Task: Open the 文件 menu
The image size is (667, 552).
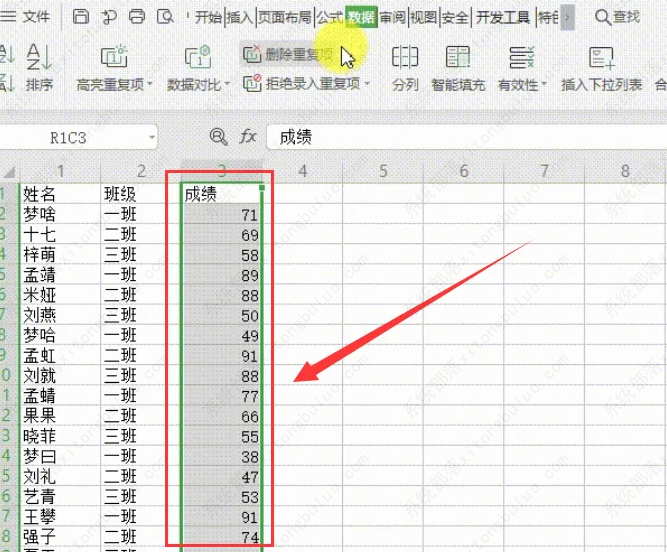Action: pos(26,17)
